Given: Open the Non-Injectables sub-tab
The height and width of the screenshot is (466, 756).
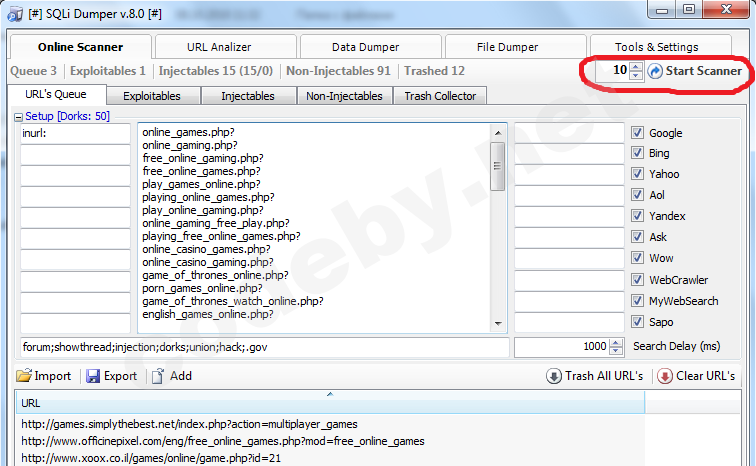Looking at the screenshot, I should click(344, 96).
